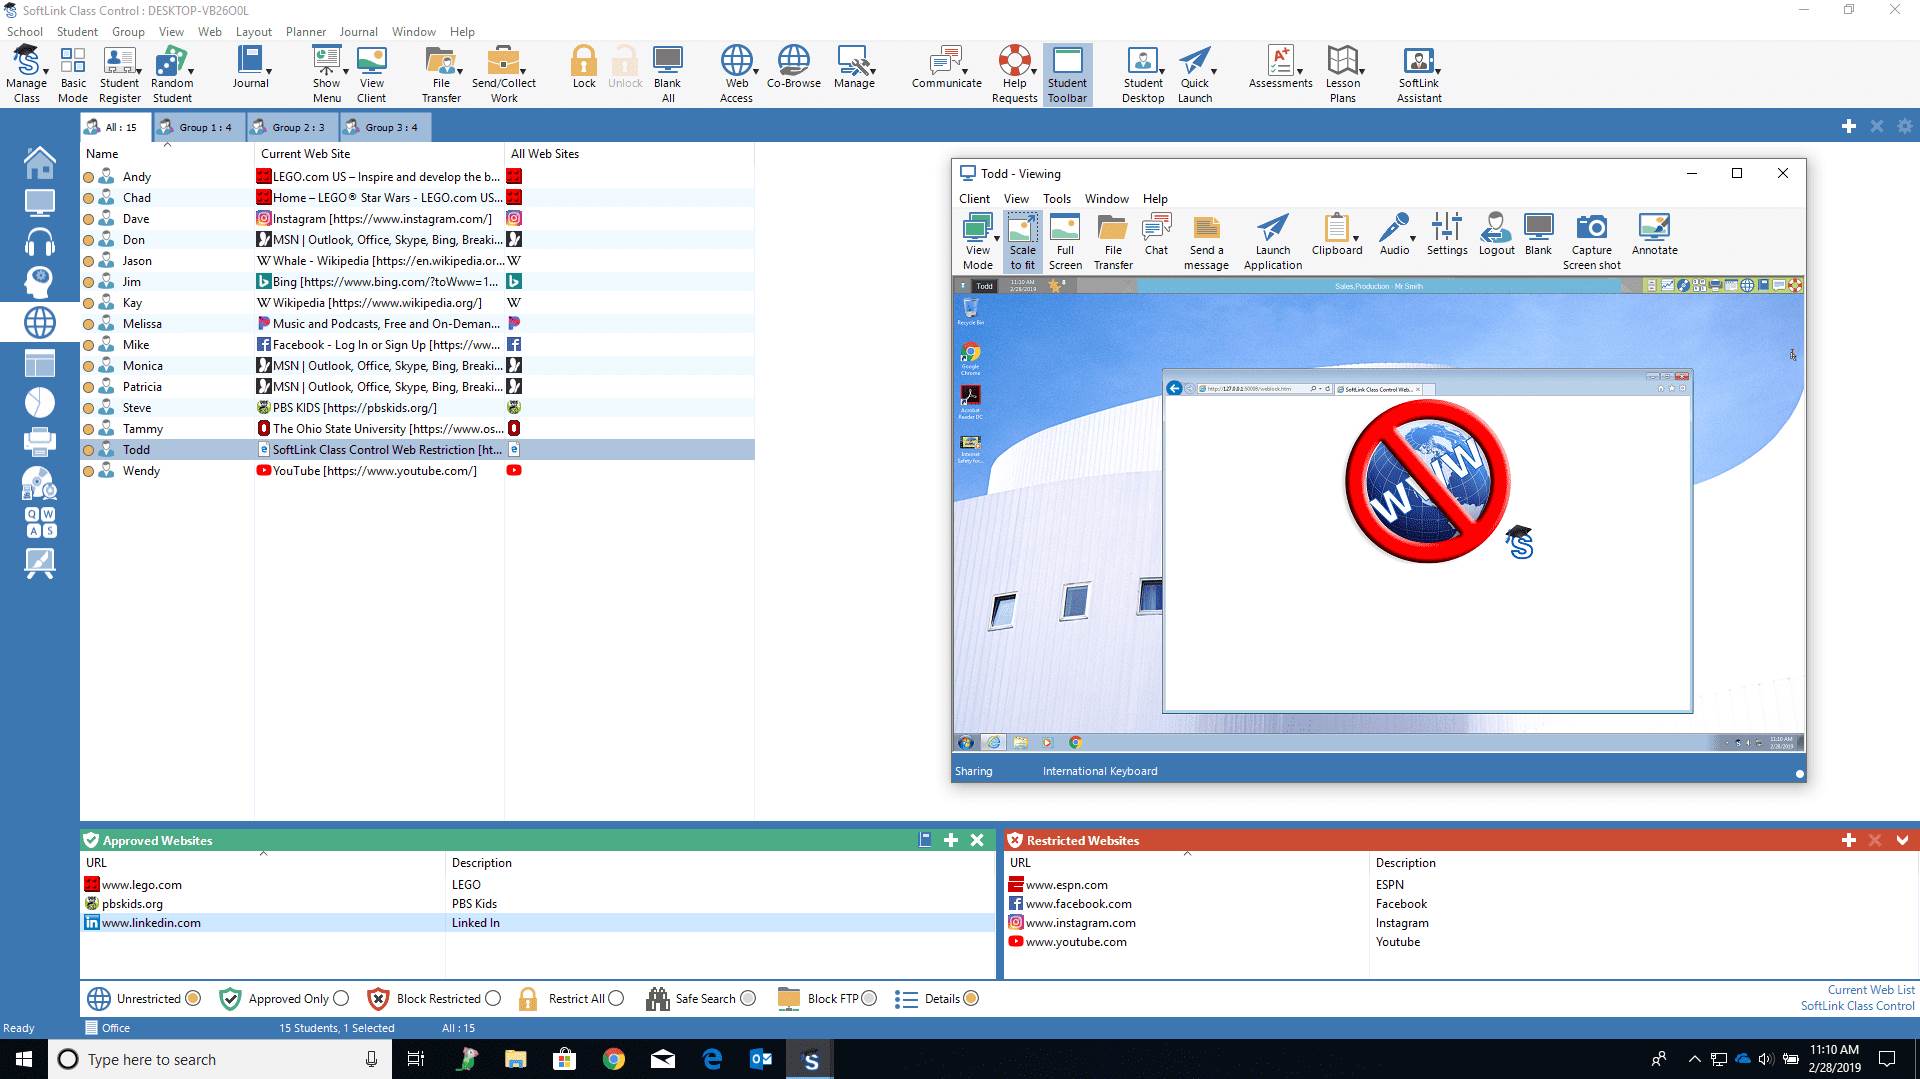Open the print management view in sidebar

39,441
